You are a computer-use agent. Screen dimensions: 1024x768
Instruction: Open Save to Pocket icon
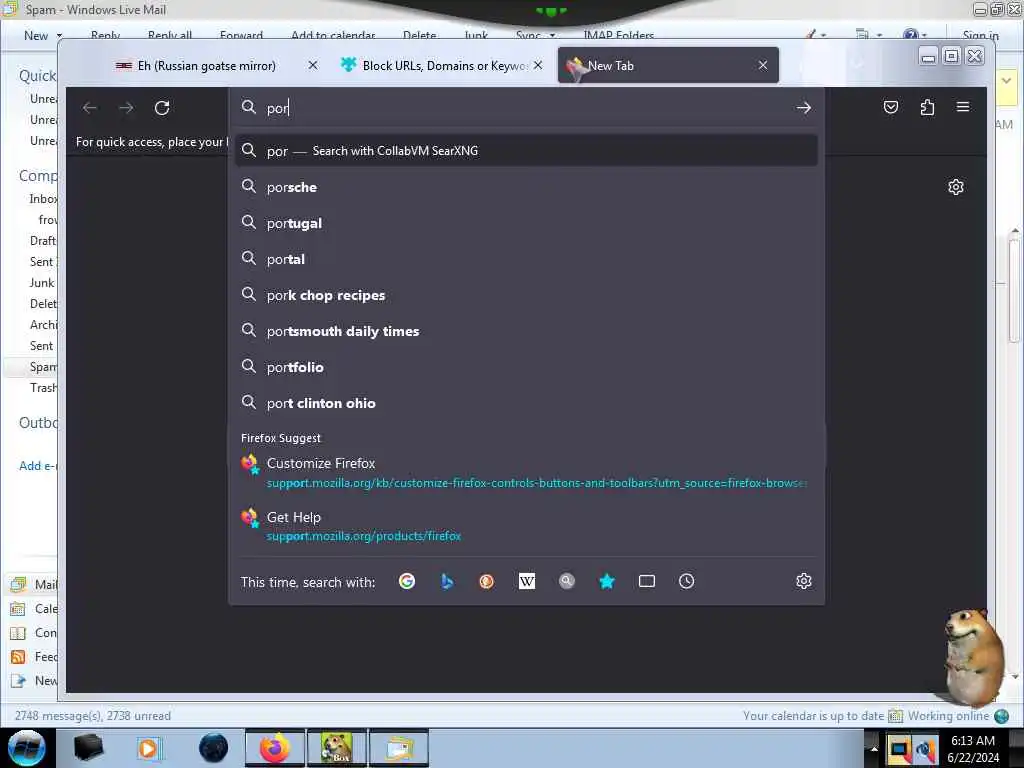click(891, 107)
